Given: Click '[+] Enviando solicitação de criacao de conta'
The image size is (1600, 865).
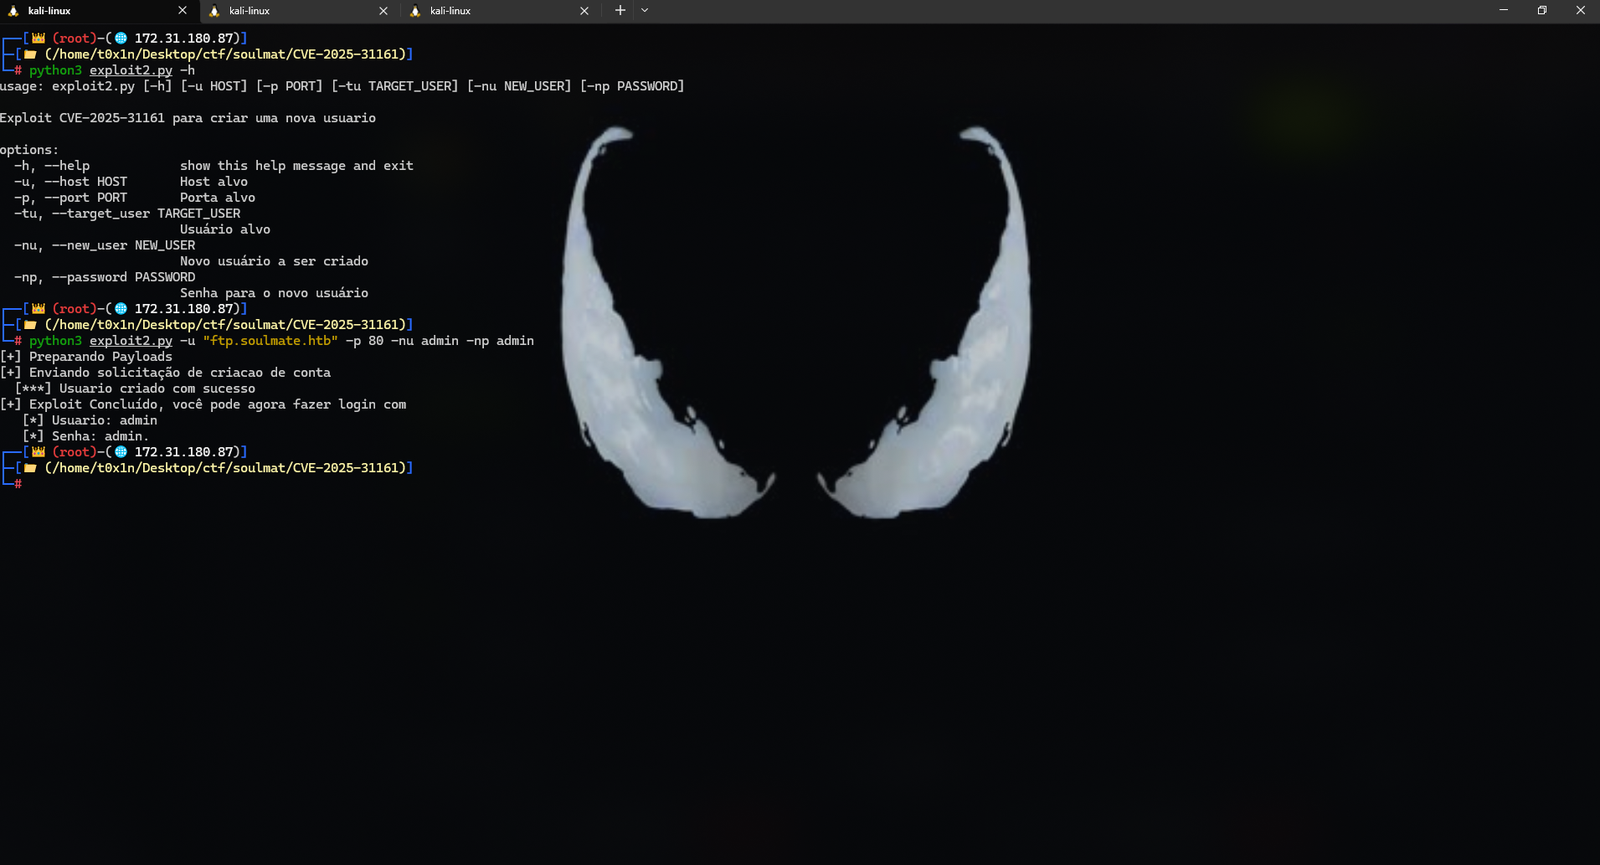Looking at the screenshot, I should 166,373.
